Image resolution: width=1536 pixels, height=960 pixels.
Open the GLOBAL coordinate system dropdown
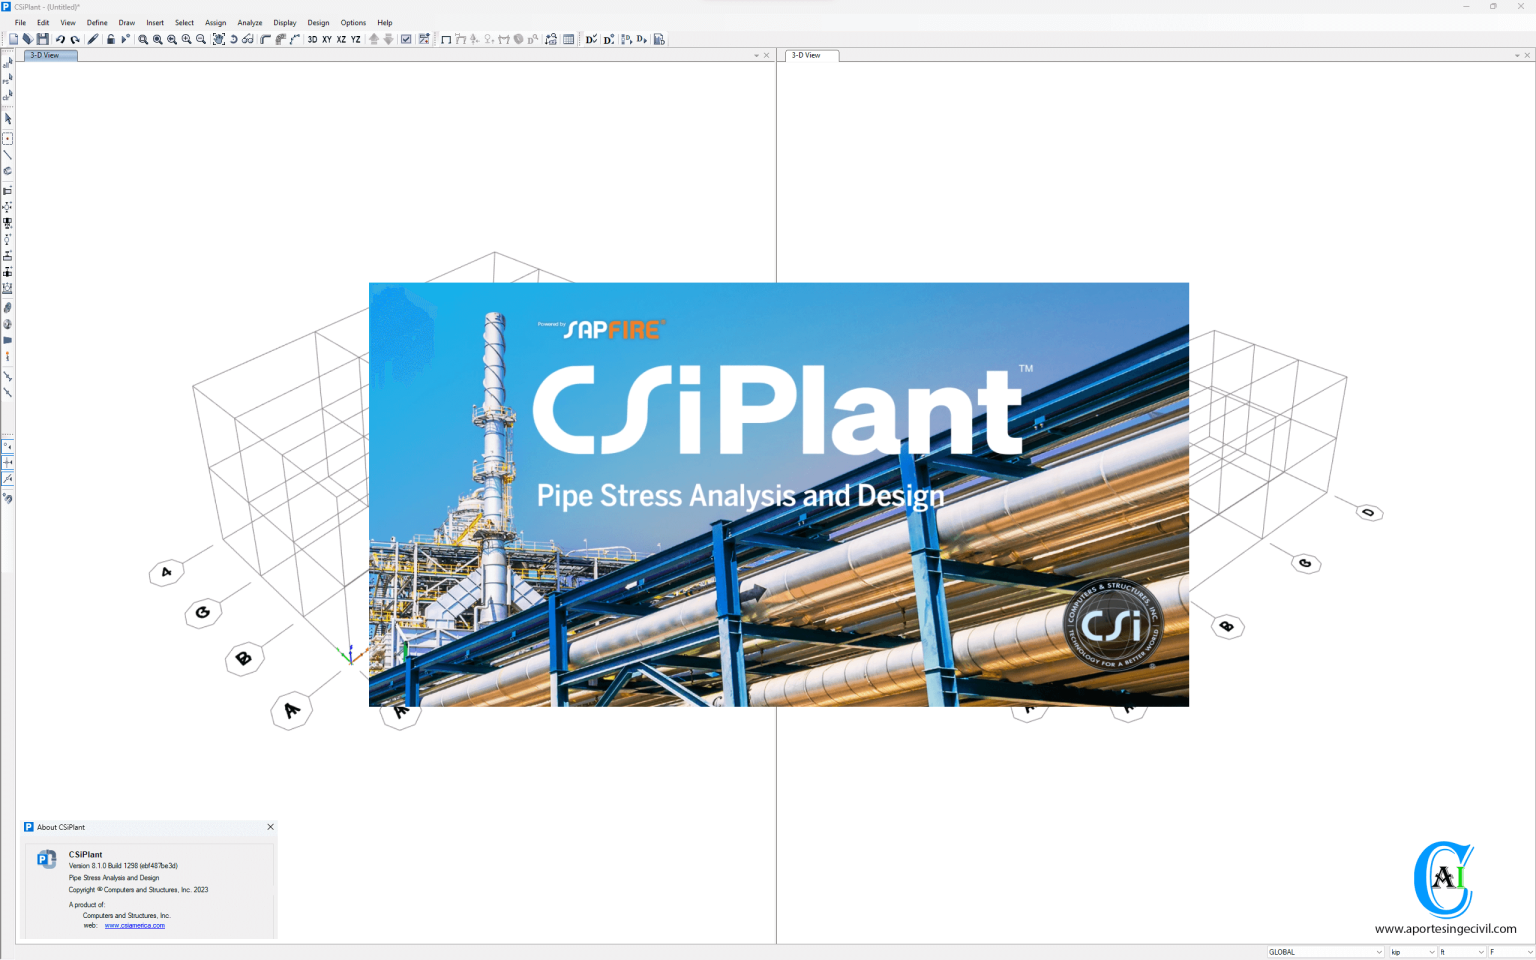1379,951
